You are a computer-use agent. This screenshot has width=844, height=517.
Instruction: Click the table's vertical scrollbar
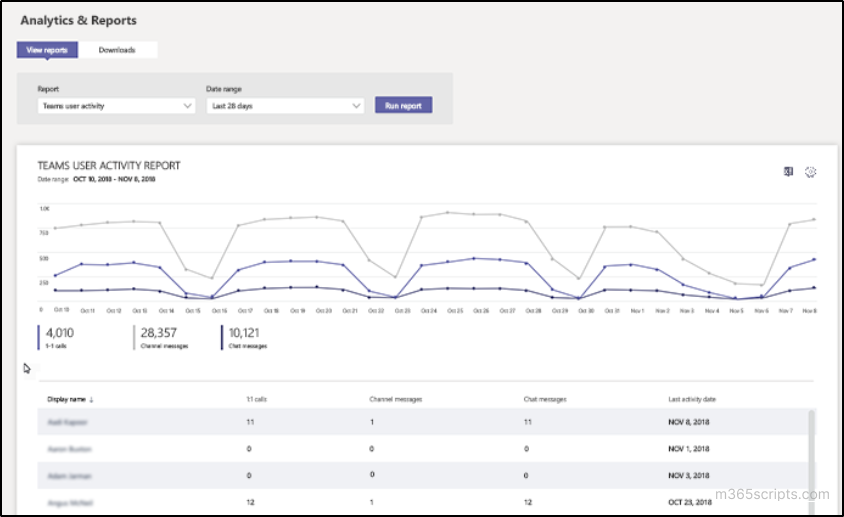(811, 460)
